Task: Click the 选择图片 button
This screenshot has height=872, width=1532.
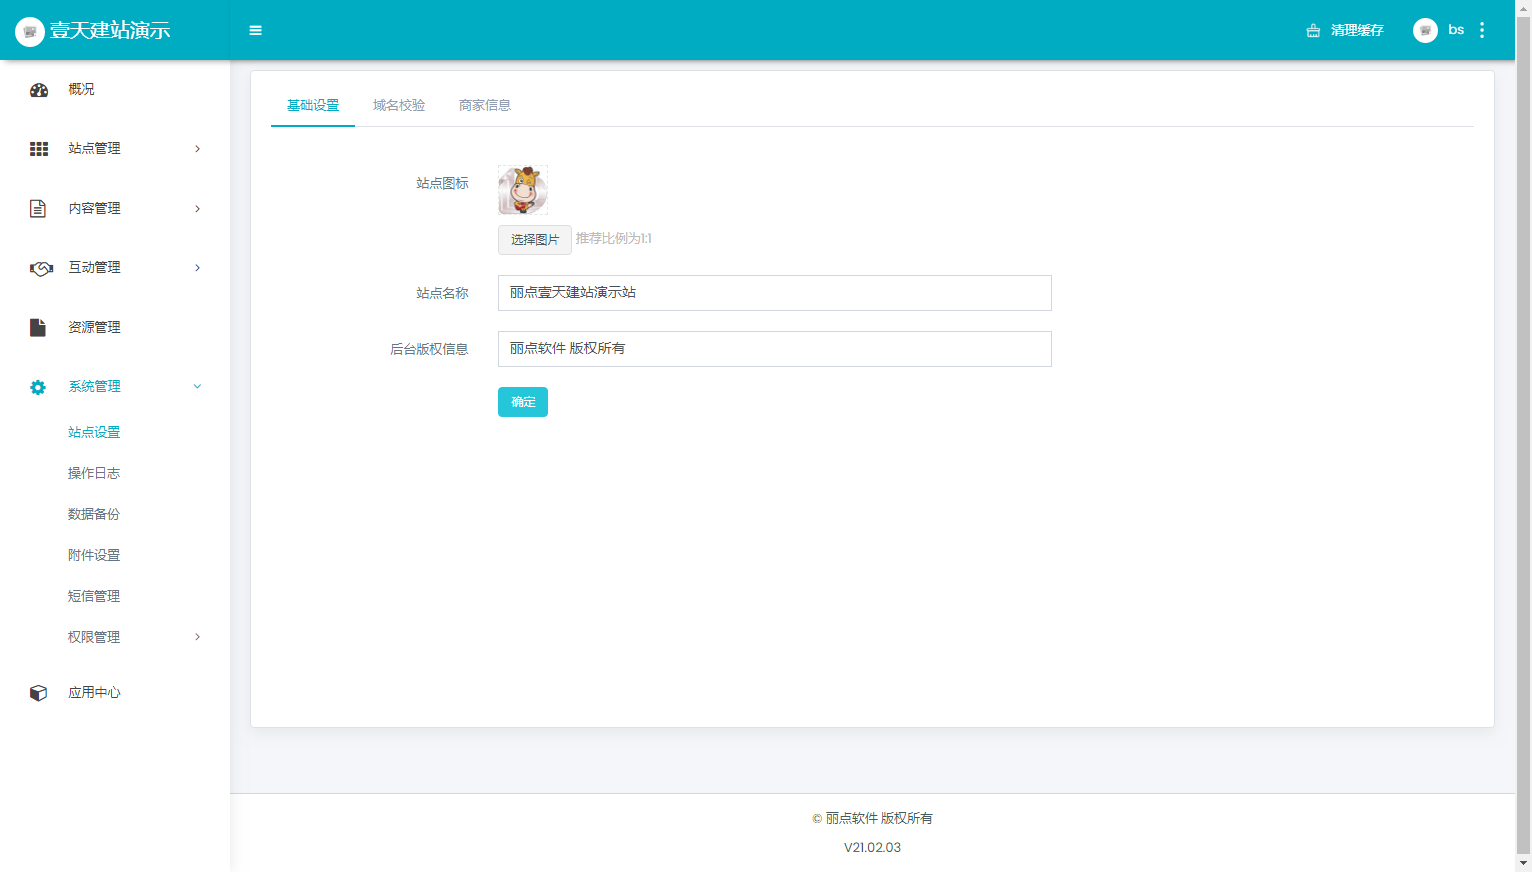Action: [x=535, y=240]
